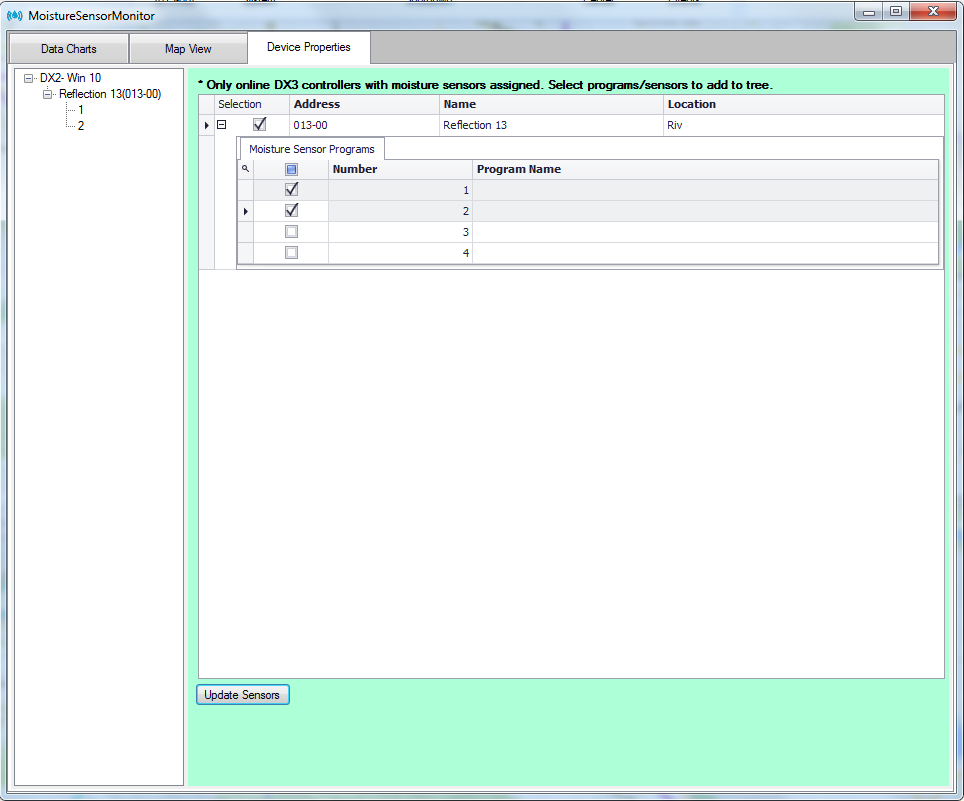Click the Riv location cell
This screenshot has width=964, height=801.
(804, 125)
